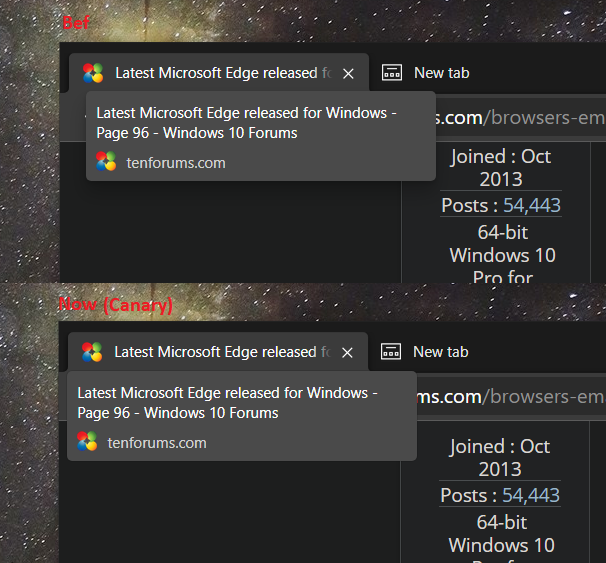Click the New tab page icon in top window
The height and width of the screenshot is (563, 606).
point(392,73)
